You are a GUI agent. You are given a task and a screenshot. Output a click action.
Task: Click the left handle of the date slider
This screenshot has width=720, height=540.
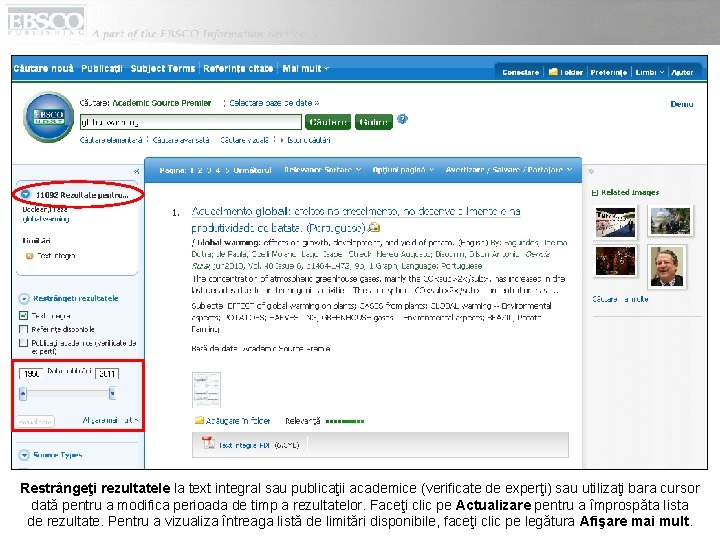pyautogui.click(x=23, y=394)
